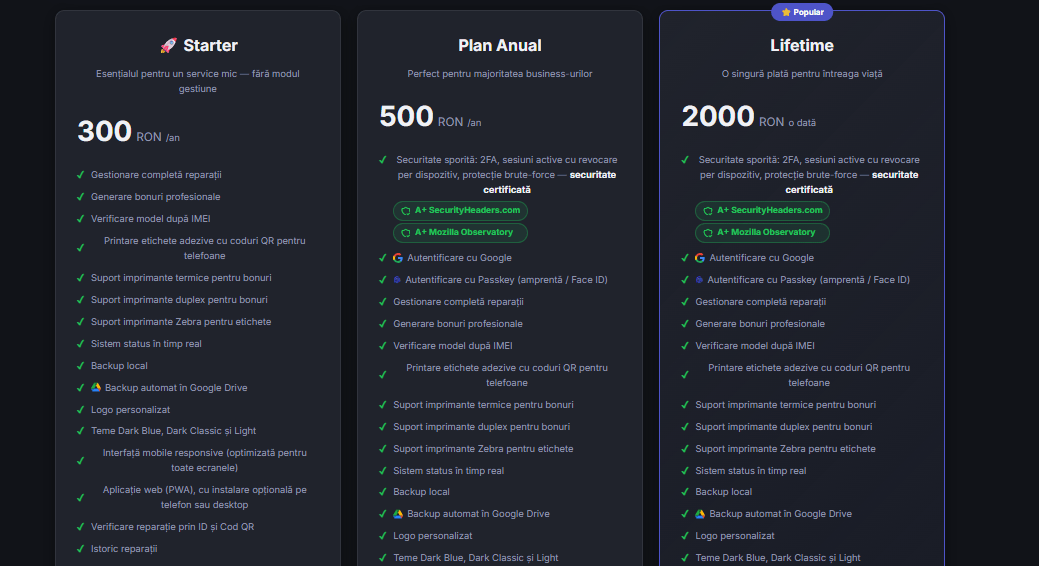The height and width of the screenshot is (566, 1039).
Task: Select the Lifetime plan heading
Action: coord(802,45)
